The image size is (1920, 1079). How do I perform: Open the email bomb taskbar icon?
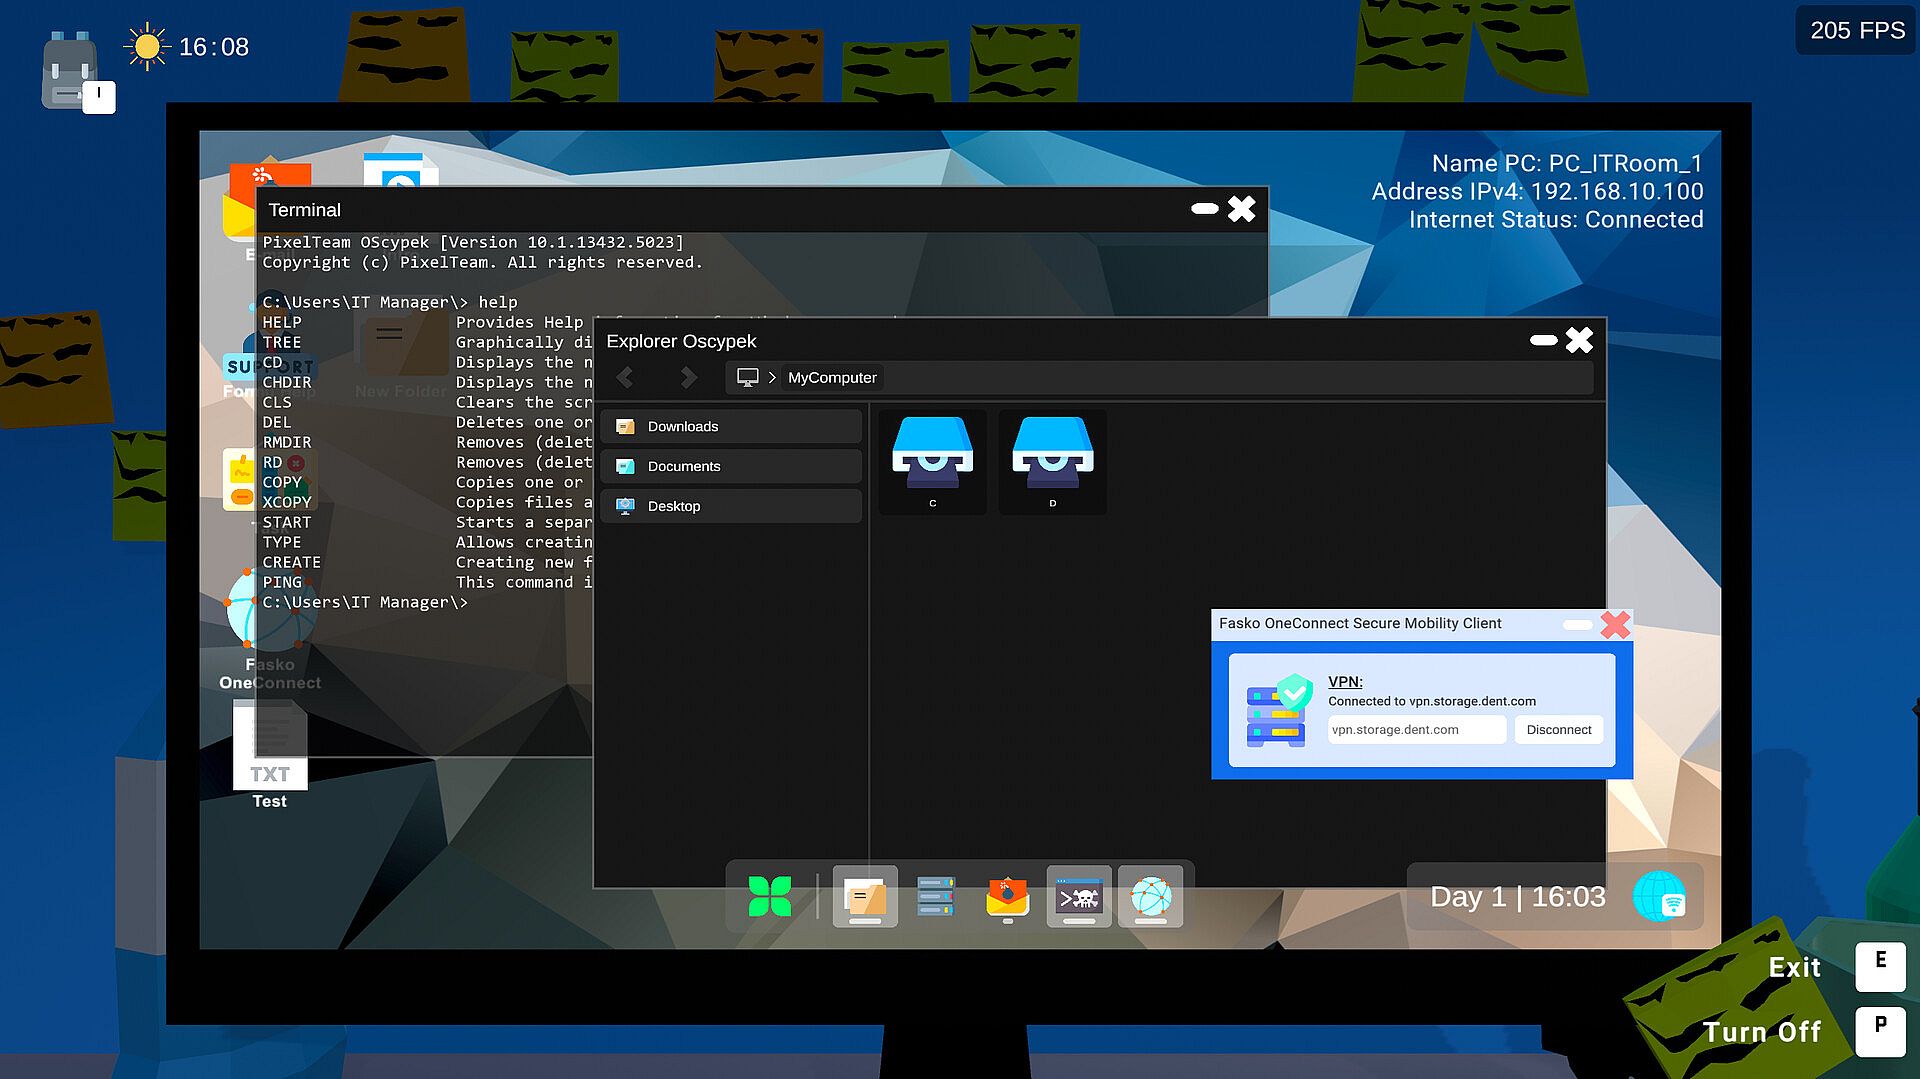coord(1007,896)
